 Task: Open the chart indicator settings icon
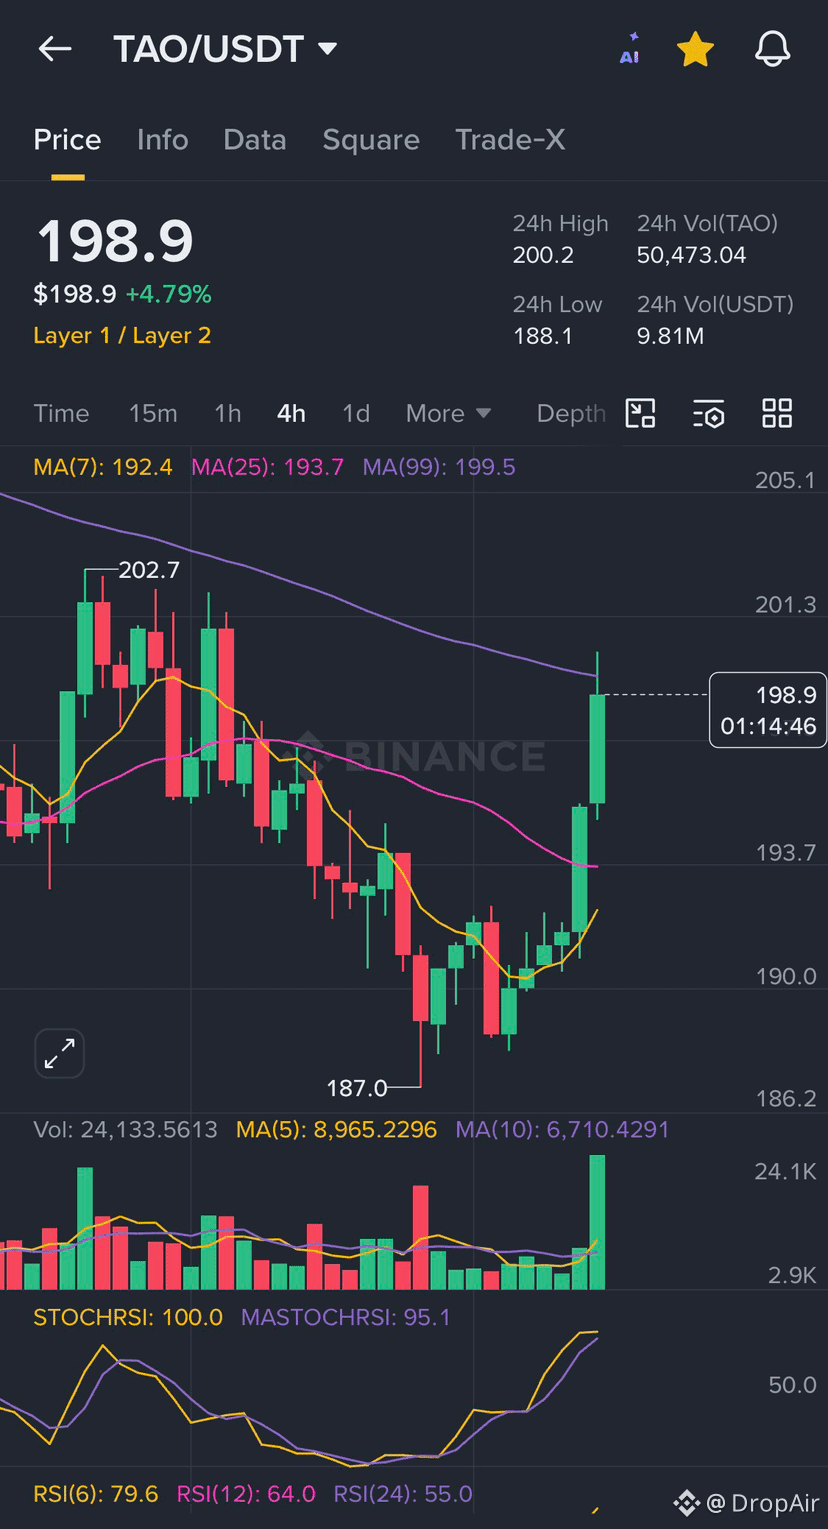coord(708,413)
